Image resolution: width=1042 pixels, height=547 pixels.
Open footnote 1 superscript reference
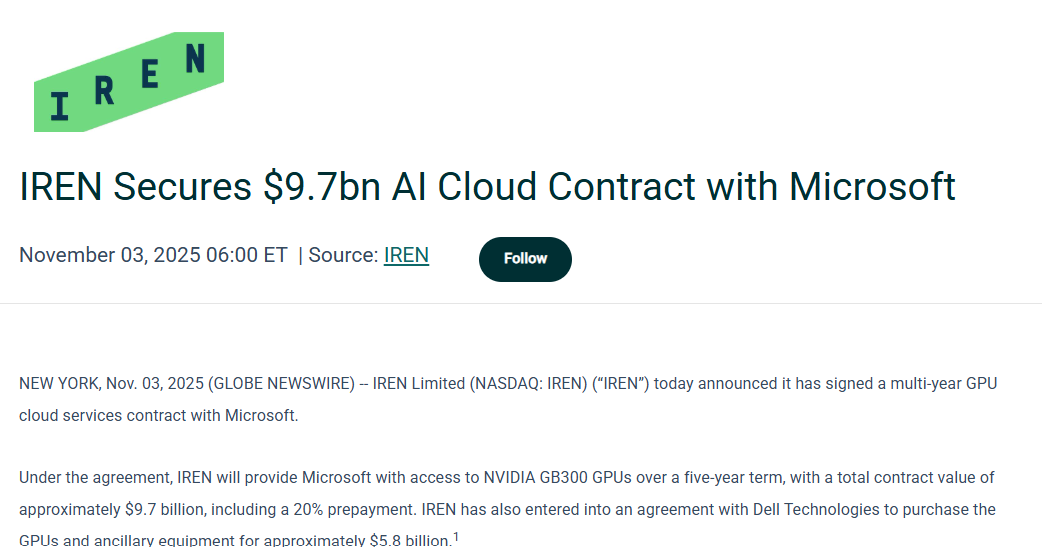(x=456, y=537)
